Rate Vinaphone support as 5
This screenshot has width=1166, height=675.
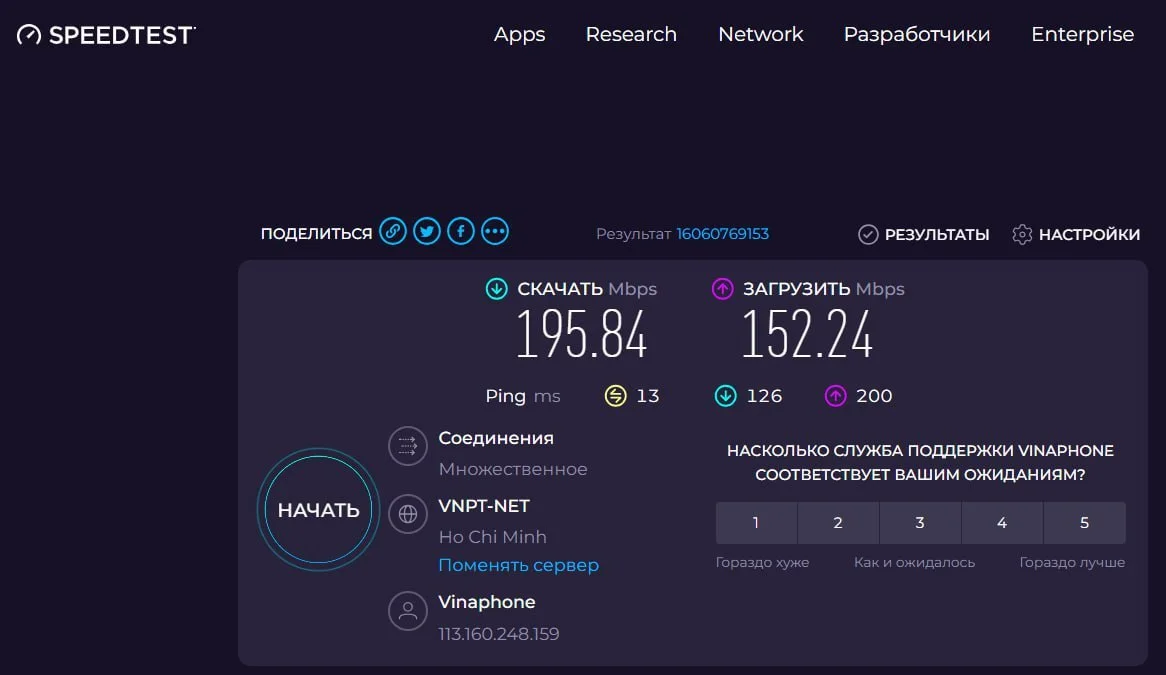[1084, 523]
